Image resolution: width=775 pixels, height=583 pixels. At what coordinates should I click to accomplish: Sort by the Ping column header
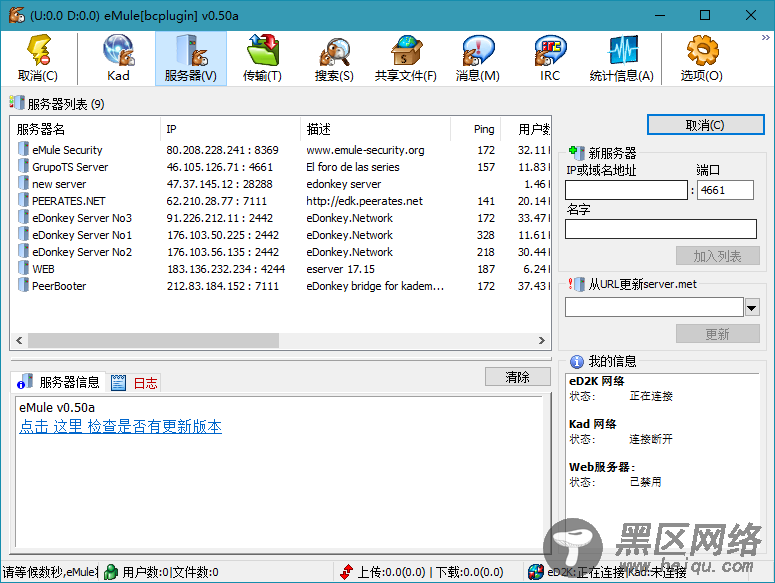(475, 129)
